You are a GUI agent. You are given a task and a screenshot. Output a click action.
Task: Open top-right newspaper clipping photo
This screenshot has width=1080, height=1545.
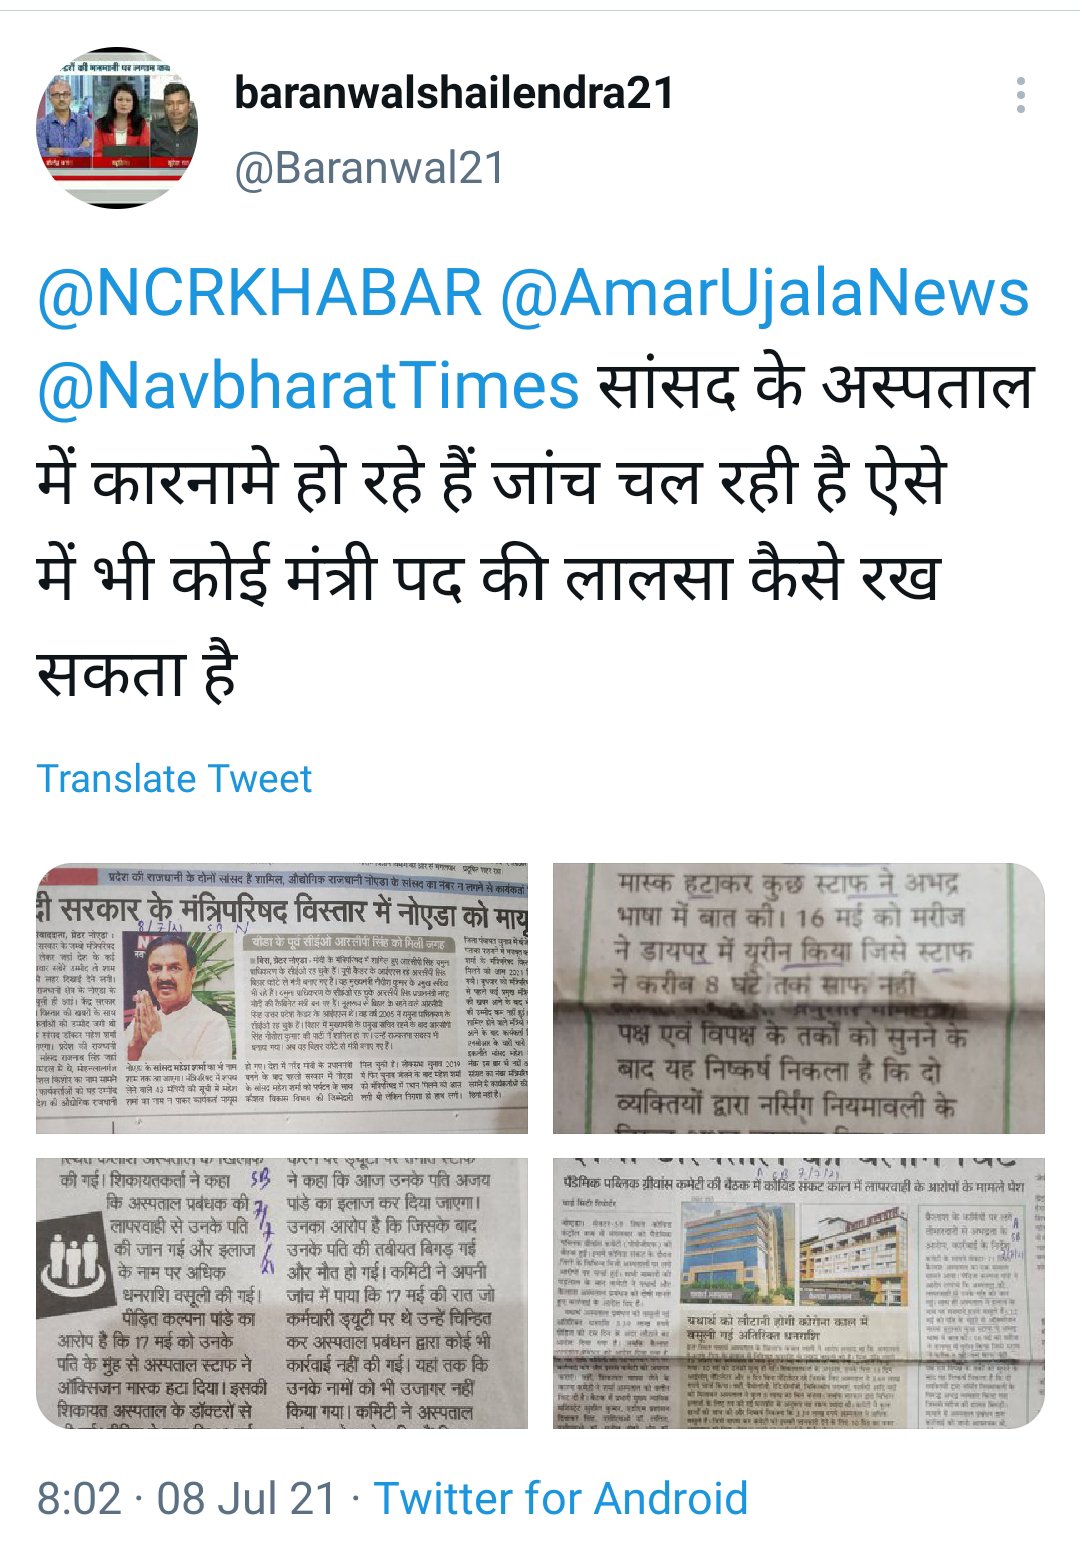[799, 998]
